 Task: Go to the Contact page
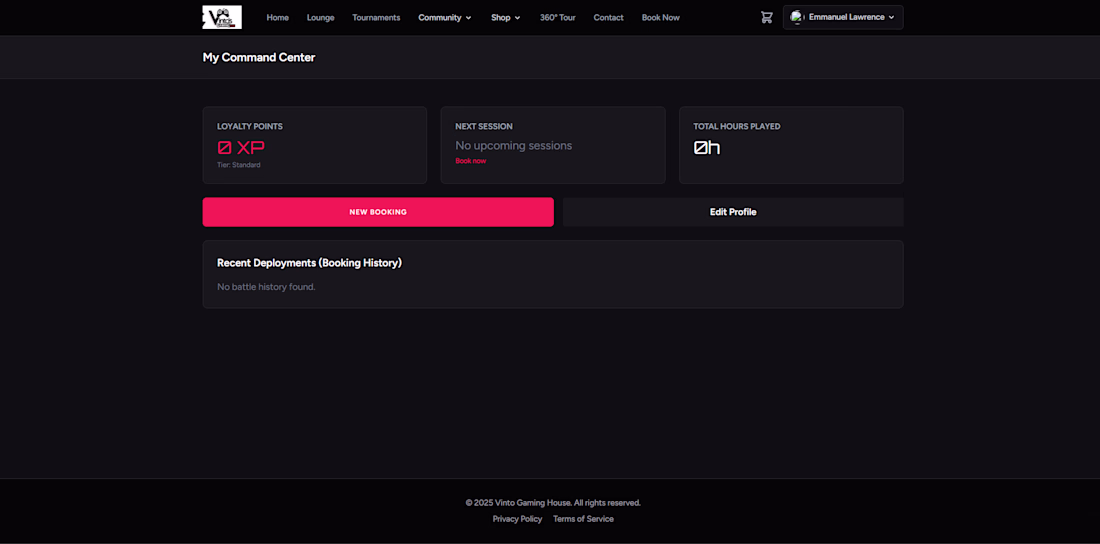point(608,18)
